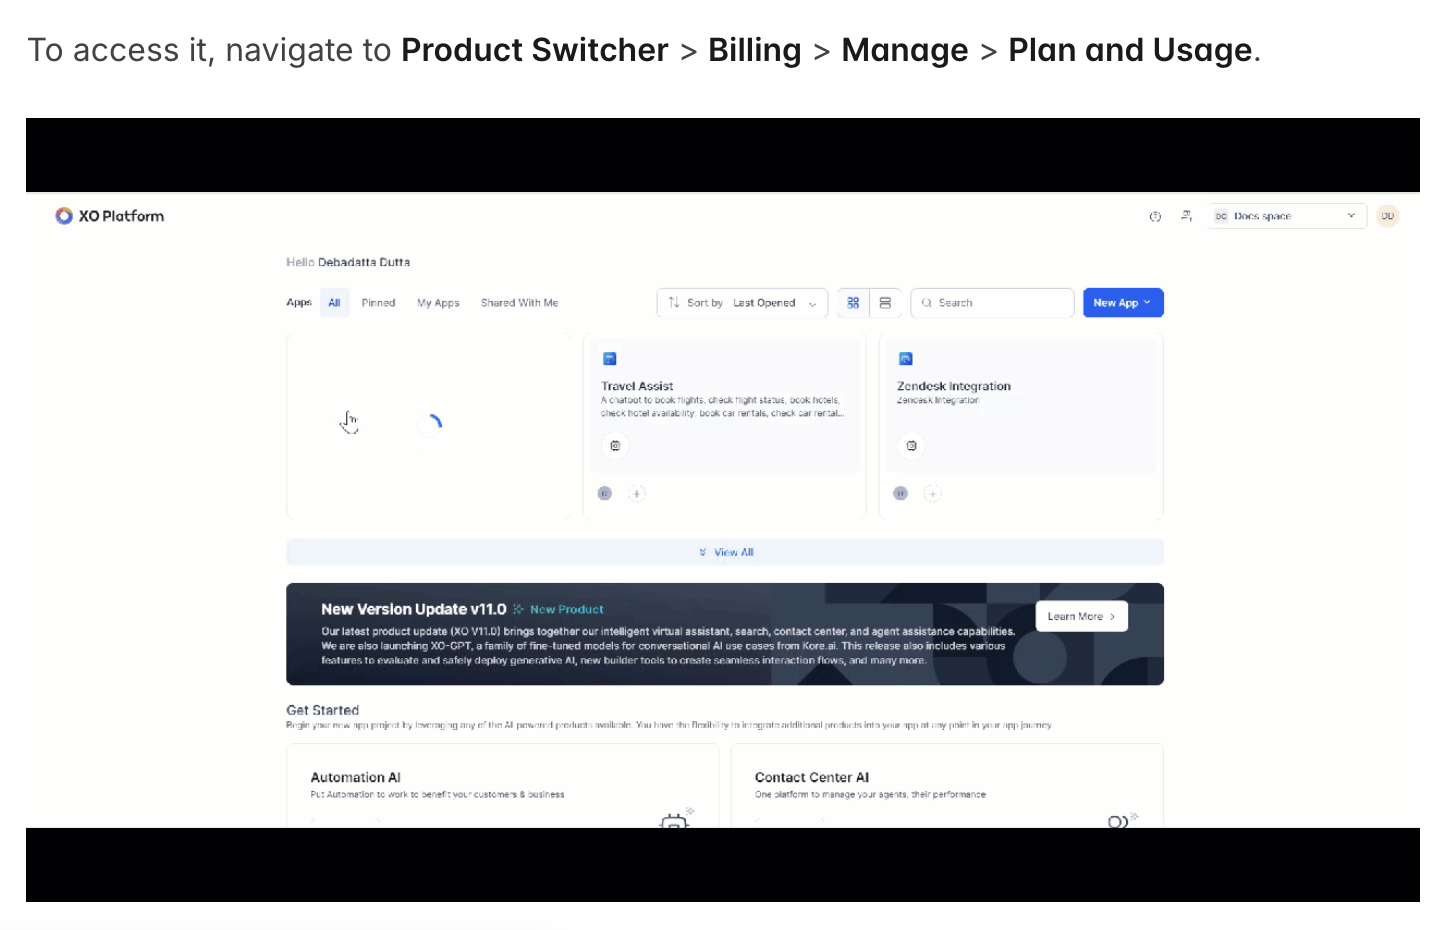Switch to list view icon
1448x930 pixels.
tap(885, 303)
